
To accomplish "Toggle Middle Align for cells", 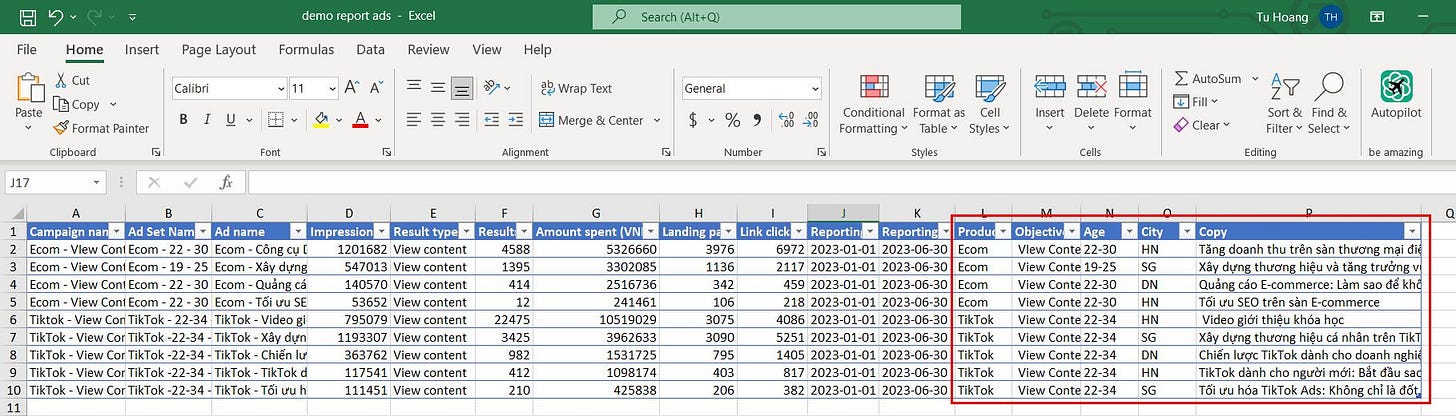I will click(438, 88).
